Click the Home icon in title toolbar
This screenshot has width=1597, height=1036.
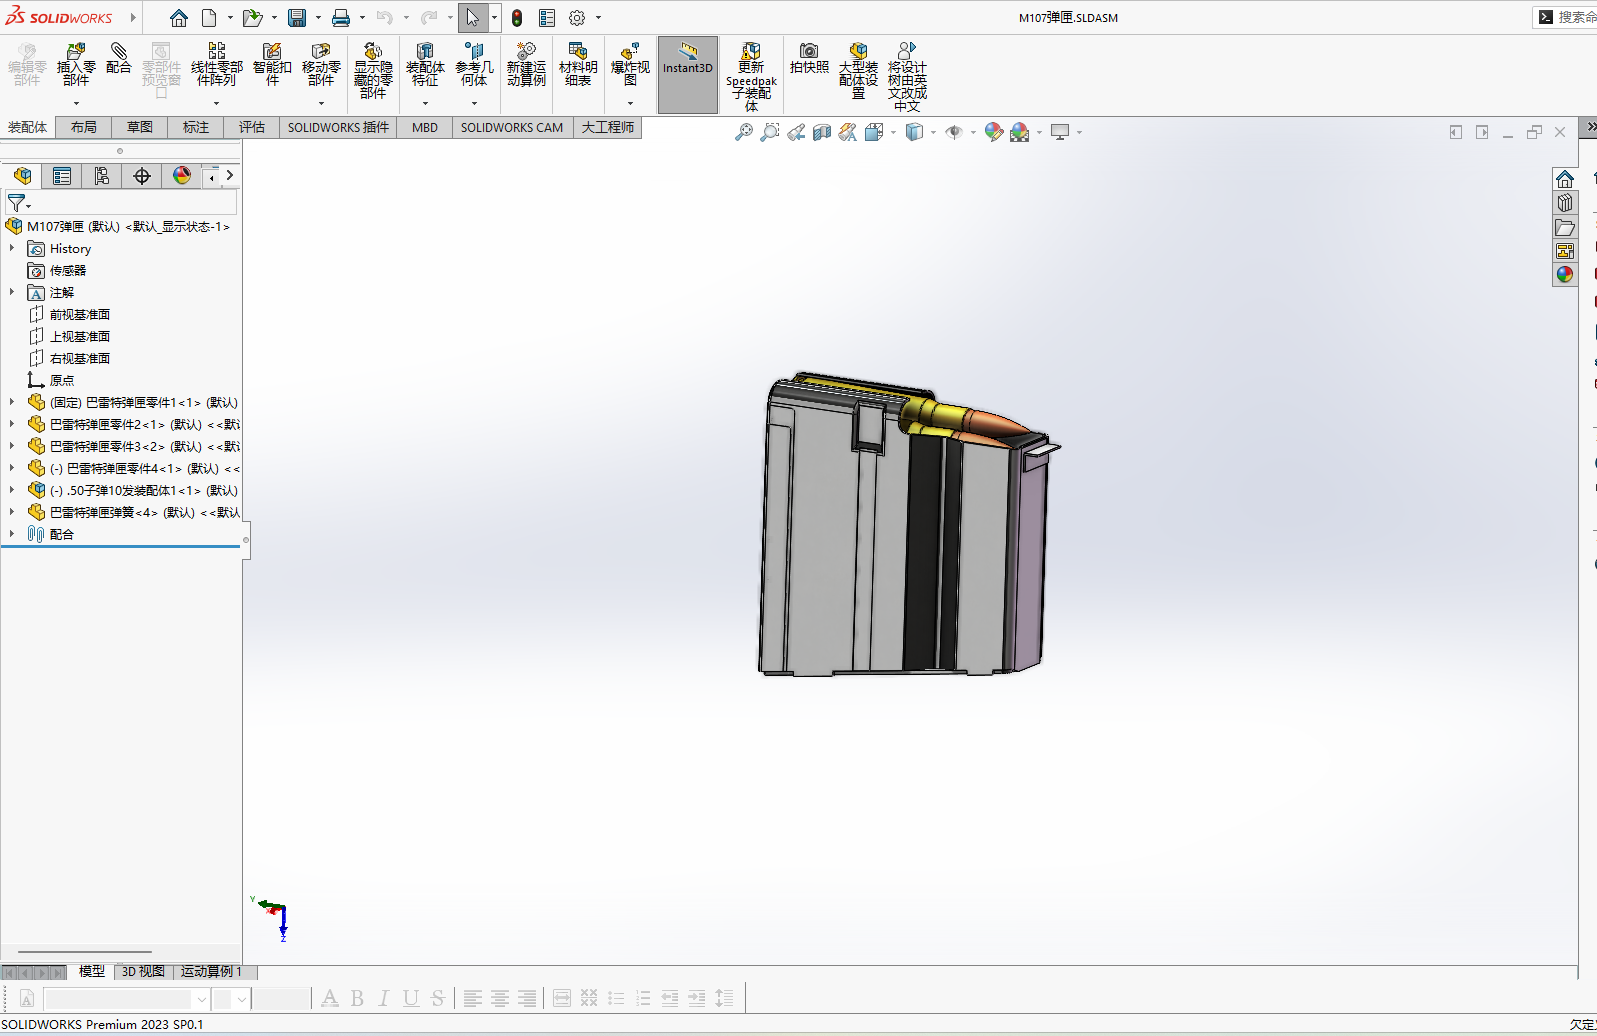[x=178, y=18]
